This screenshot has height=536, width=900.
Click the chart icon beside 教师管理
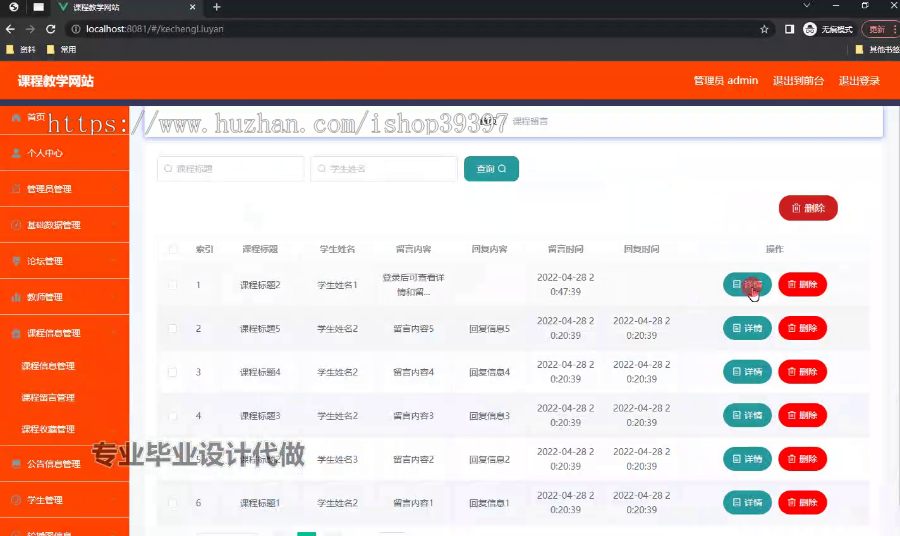click(16, 297)
